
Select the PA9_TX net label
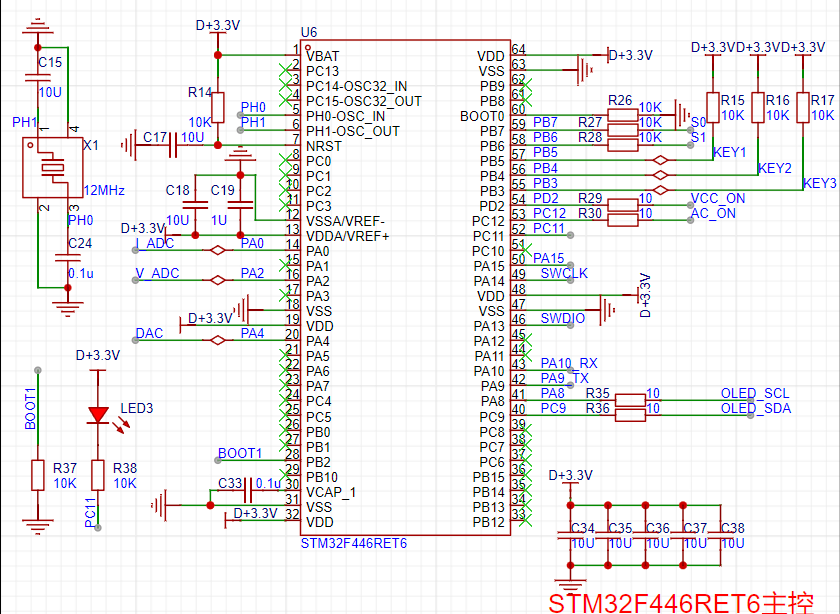click(565, 378)
